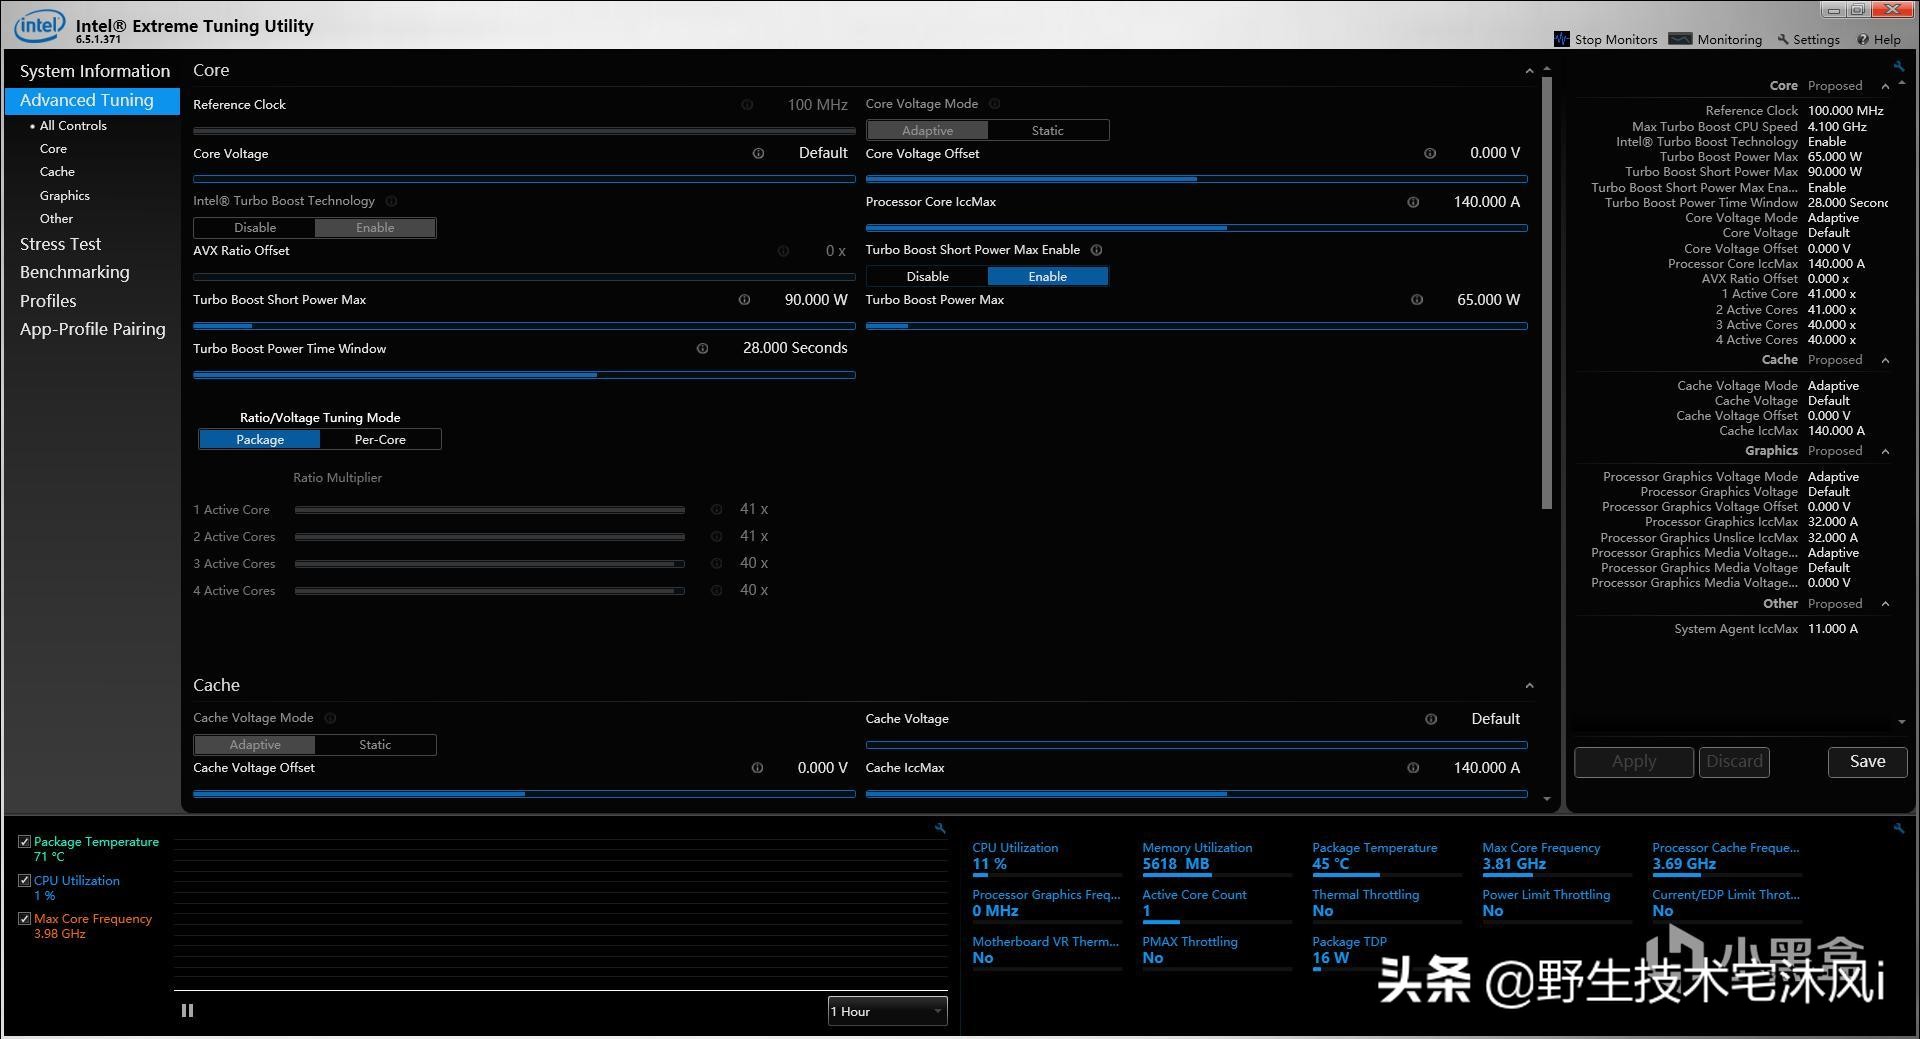Click info icon beside Turbo Boost Short Power Max Enable
Screen dimensions: 1920x1039
click(x=1096, y=250)
